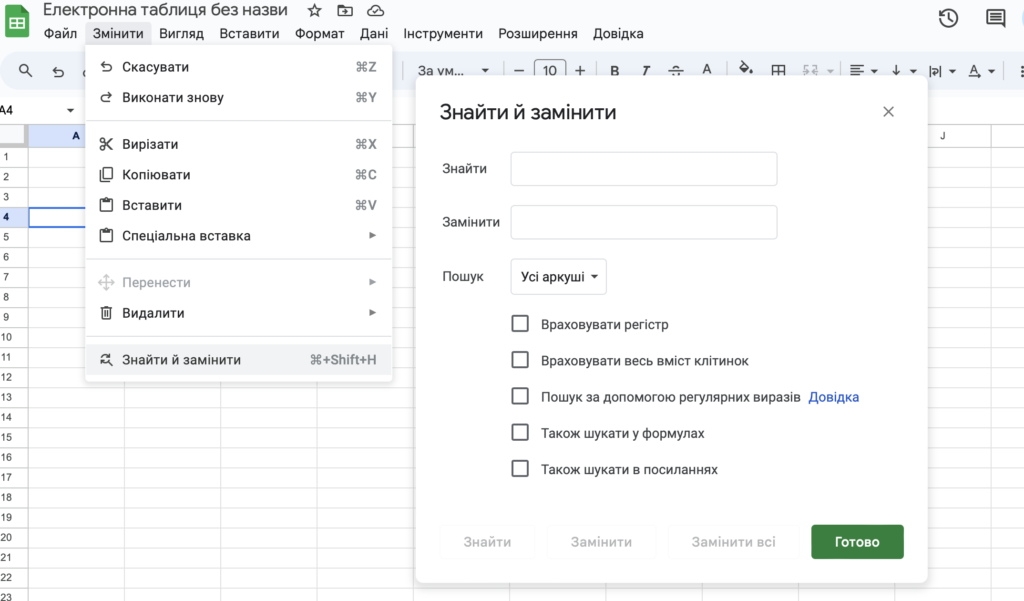Viewport: 1024px width, 601px height.
Task: Toggle bold formatting in the toolbar
Action: click(615, 71)
